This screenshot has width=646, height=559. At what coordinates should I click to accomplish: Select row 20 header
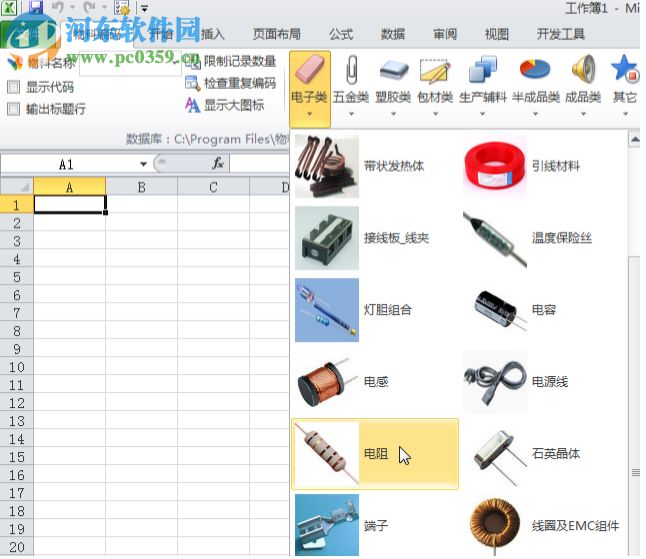16,547
